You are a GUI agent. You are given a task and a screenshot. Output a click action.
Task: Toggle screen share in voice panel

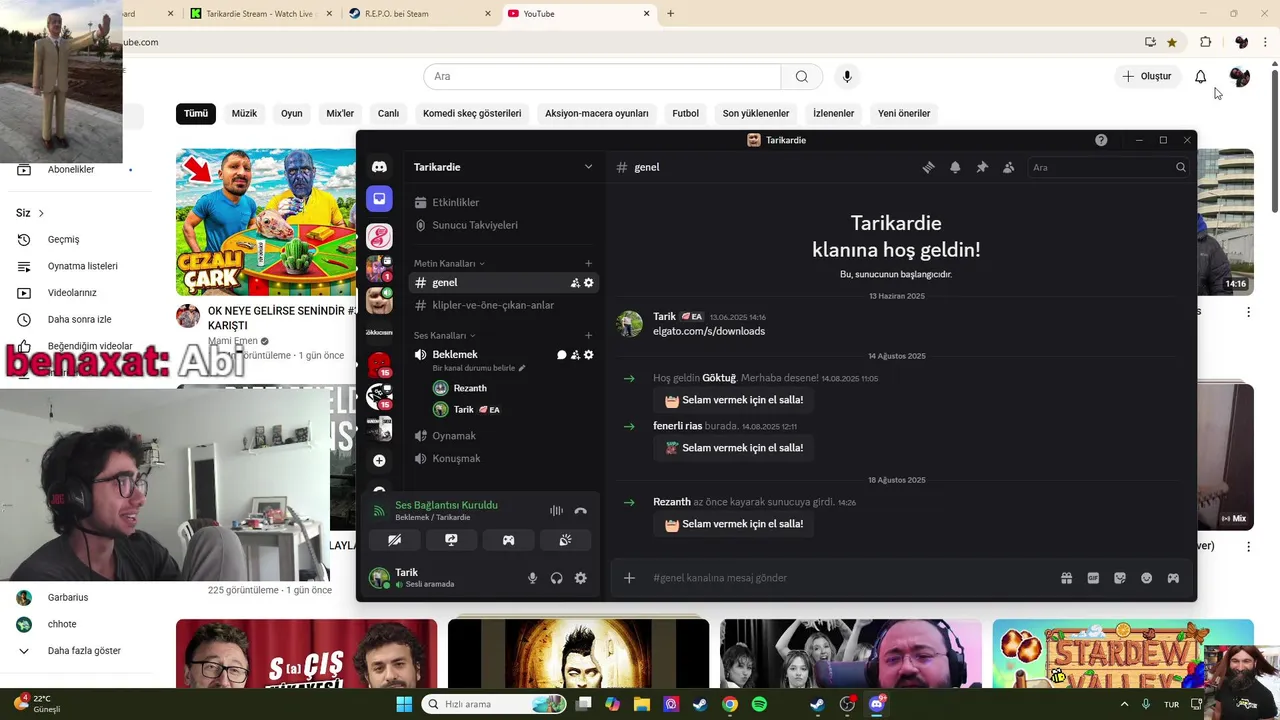(x=451, y=540)
